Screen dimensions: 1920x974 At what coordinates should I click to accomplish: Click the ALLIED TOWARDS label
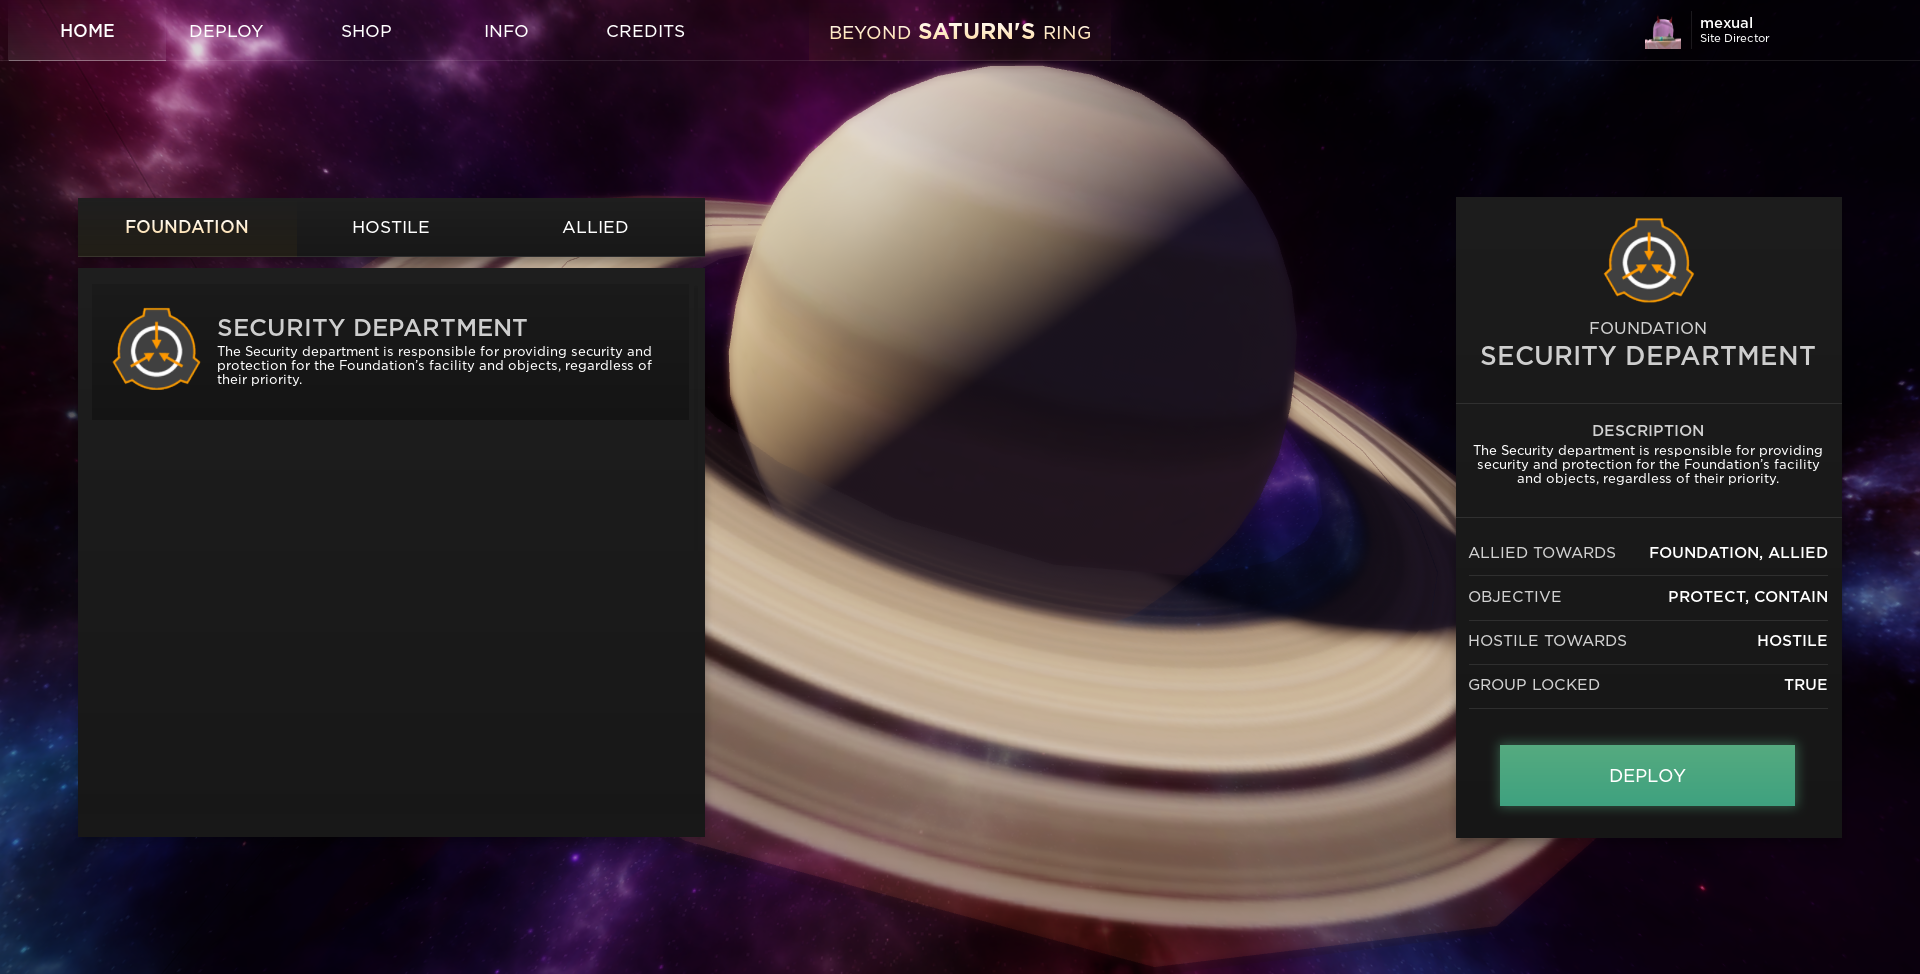[1542, 553]
